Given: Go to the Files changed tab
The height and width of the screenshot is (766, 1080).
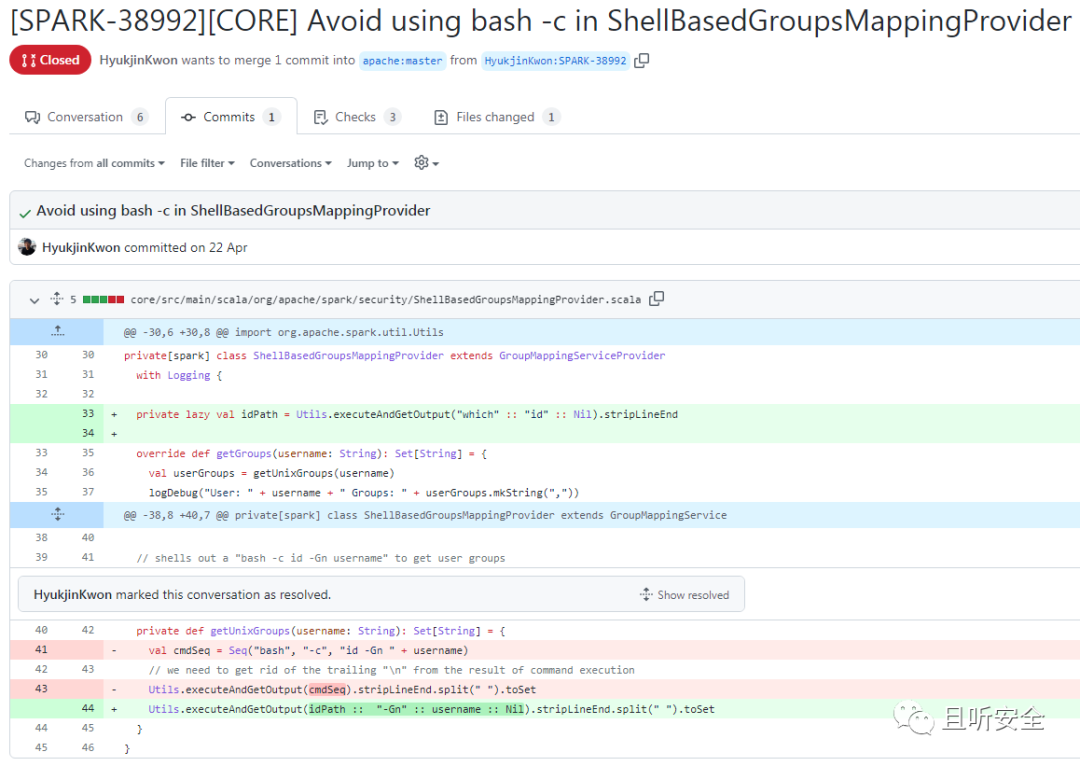Looking at the screenshot, I should point(497,117).
